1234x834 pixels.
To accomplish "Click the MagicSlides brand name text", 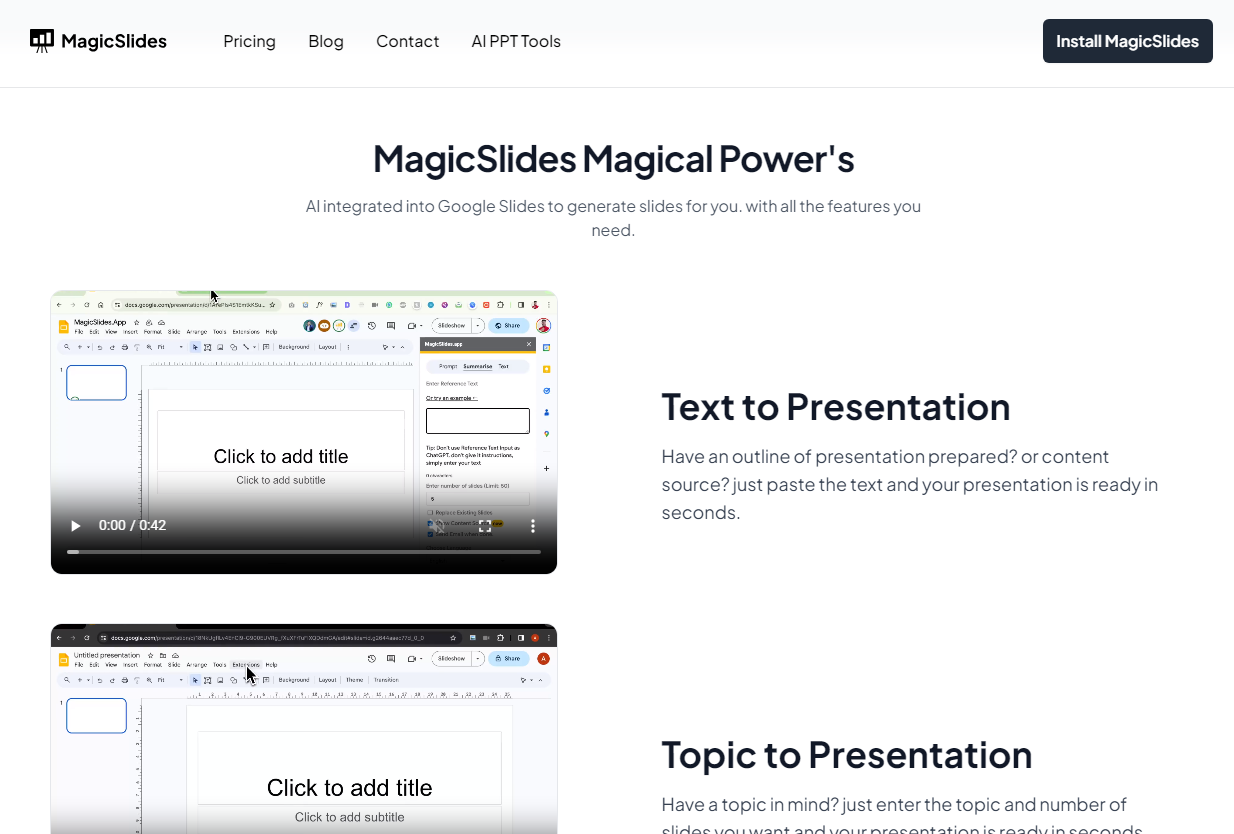I will pos(114,41).
